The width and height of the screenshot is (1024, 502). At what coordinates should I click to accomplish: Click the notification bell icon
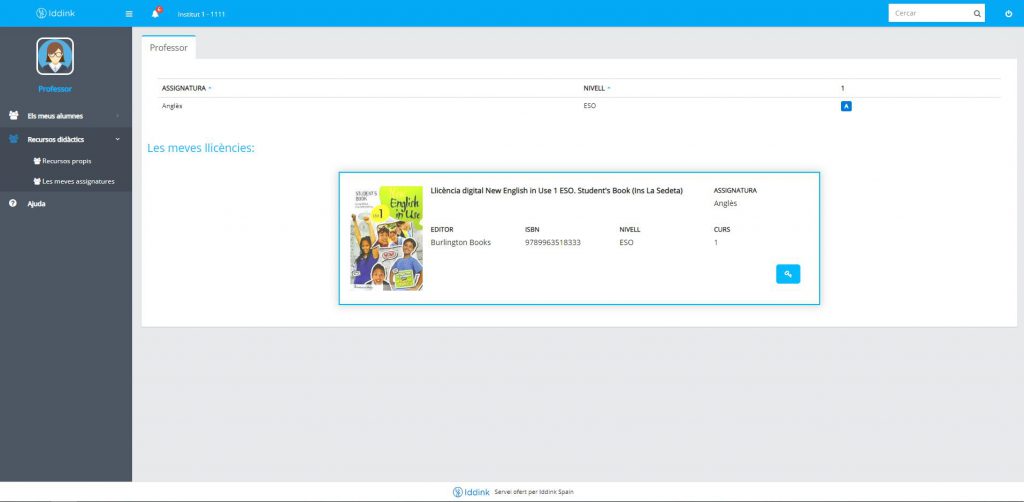tap(155, 14)
